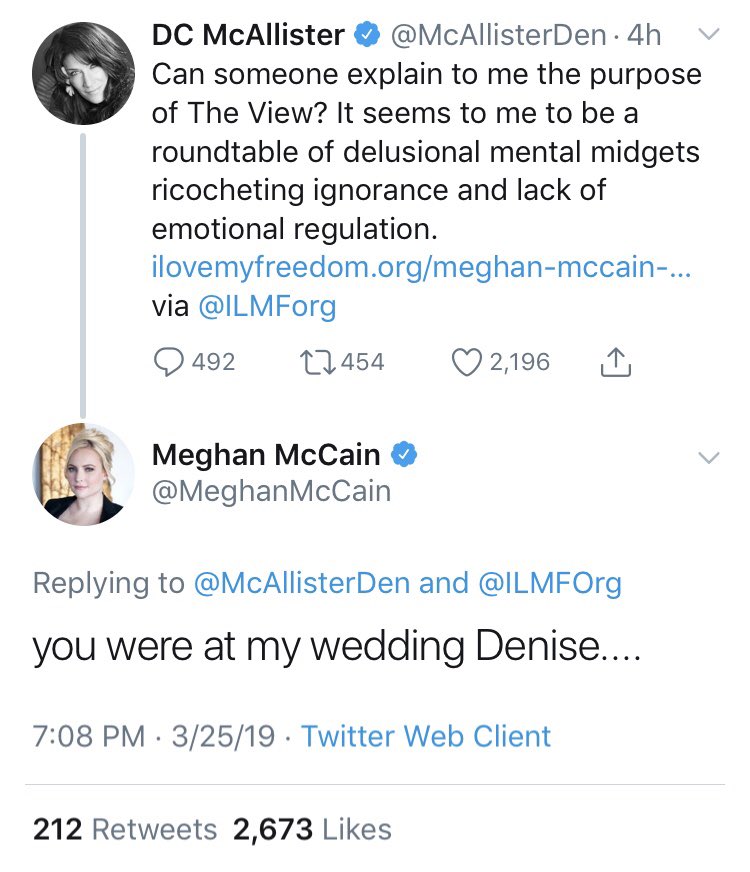750x872 pixels.
Task: Click @McAllisterDen in the Replying to line
Action: pos(303,583)
